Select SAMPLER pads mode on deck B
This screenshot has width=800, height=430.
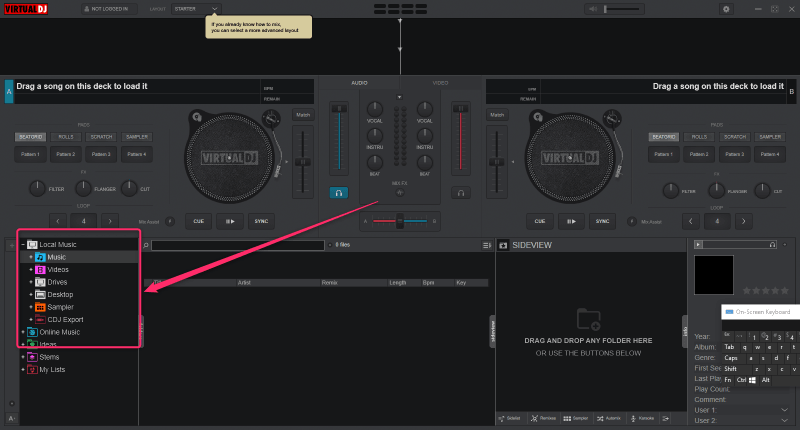tap(770, 137)
